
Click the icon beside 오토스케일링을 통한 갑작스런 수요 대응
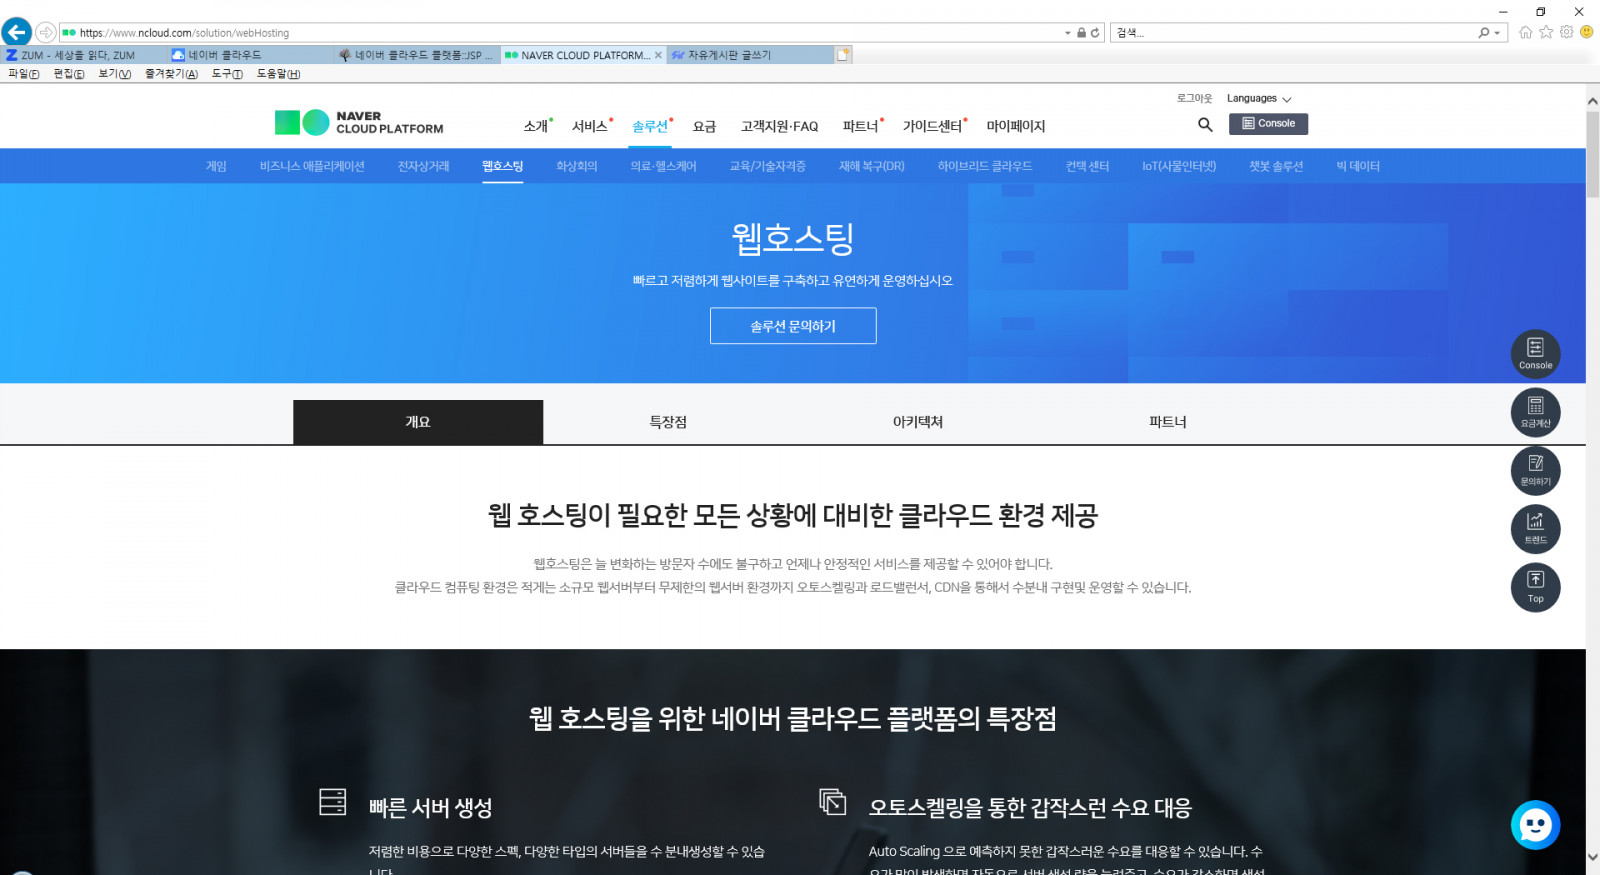coord(832,802)
